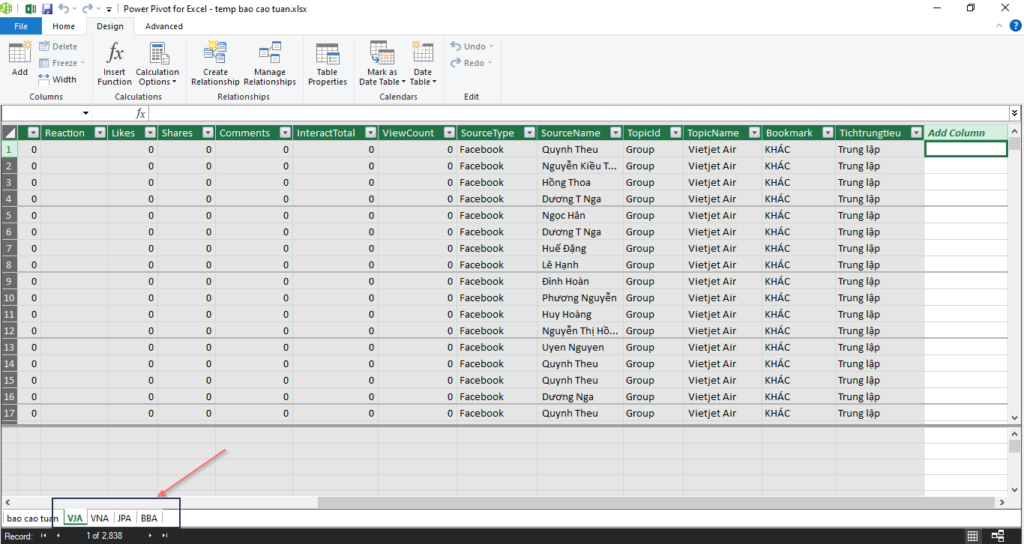
Task: Open the InteractTotal filter dropdown
Action: pyautogui.click(x=370, y=133)
